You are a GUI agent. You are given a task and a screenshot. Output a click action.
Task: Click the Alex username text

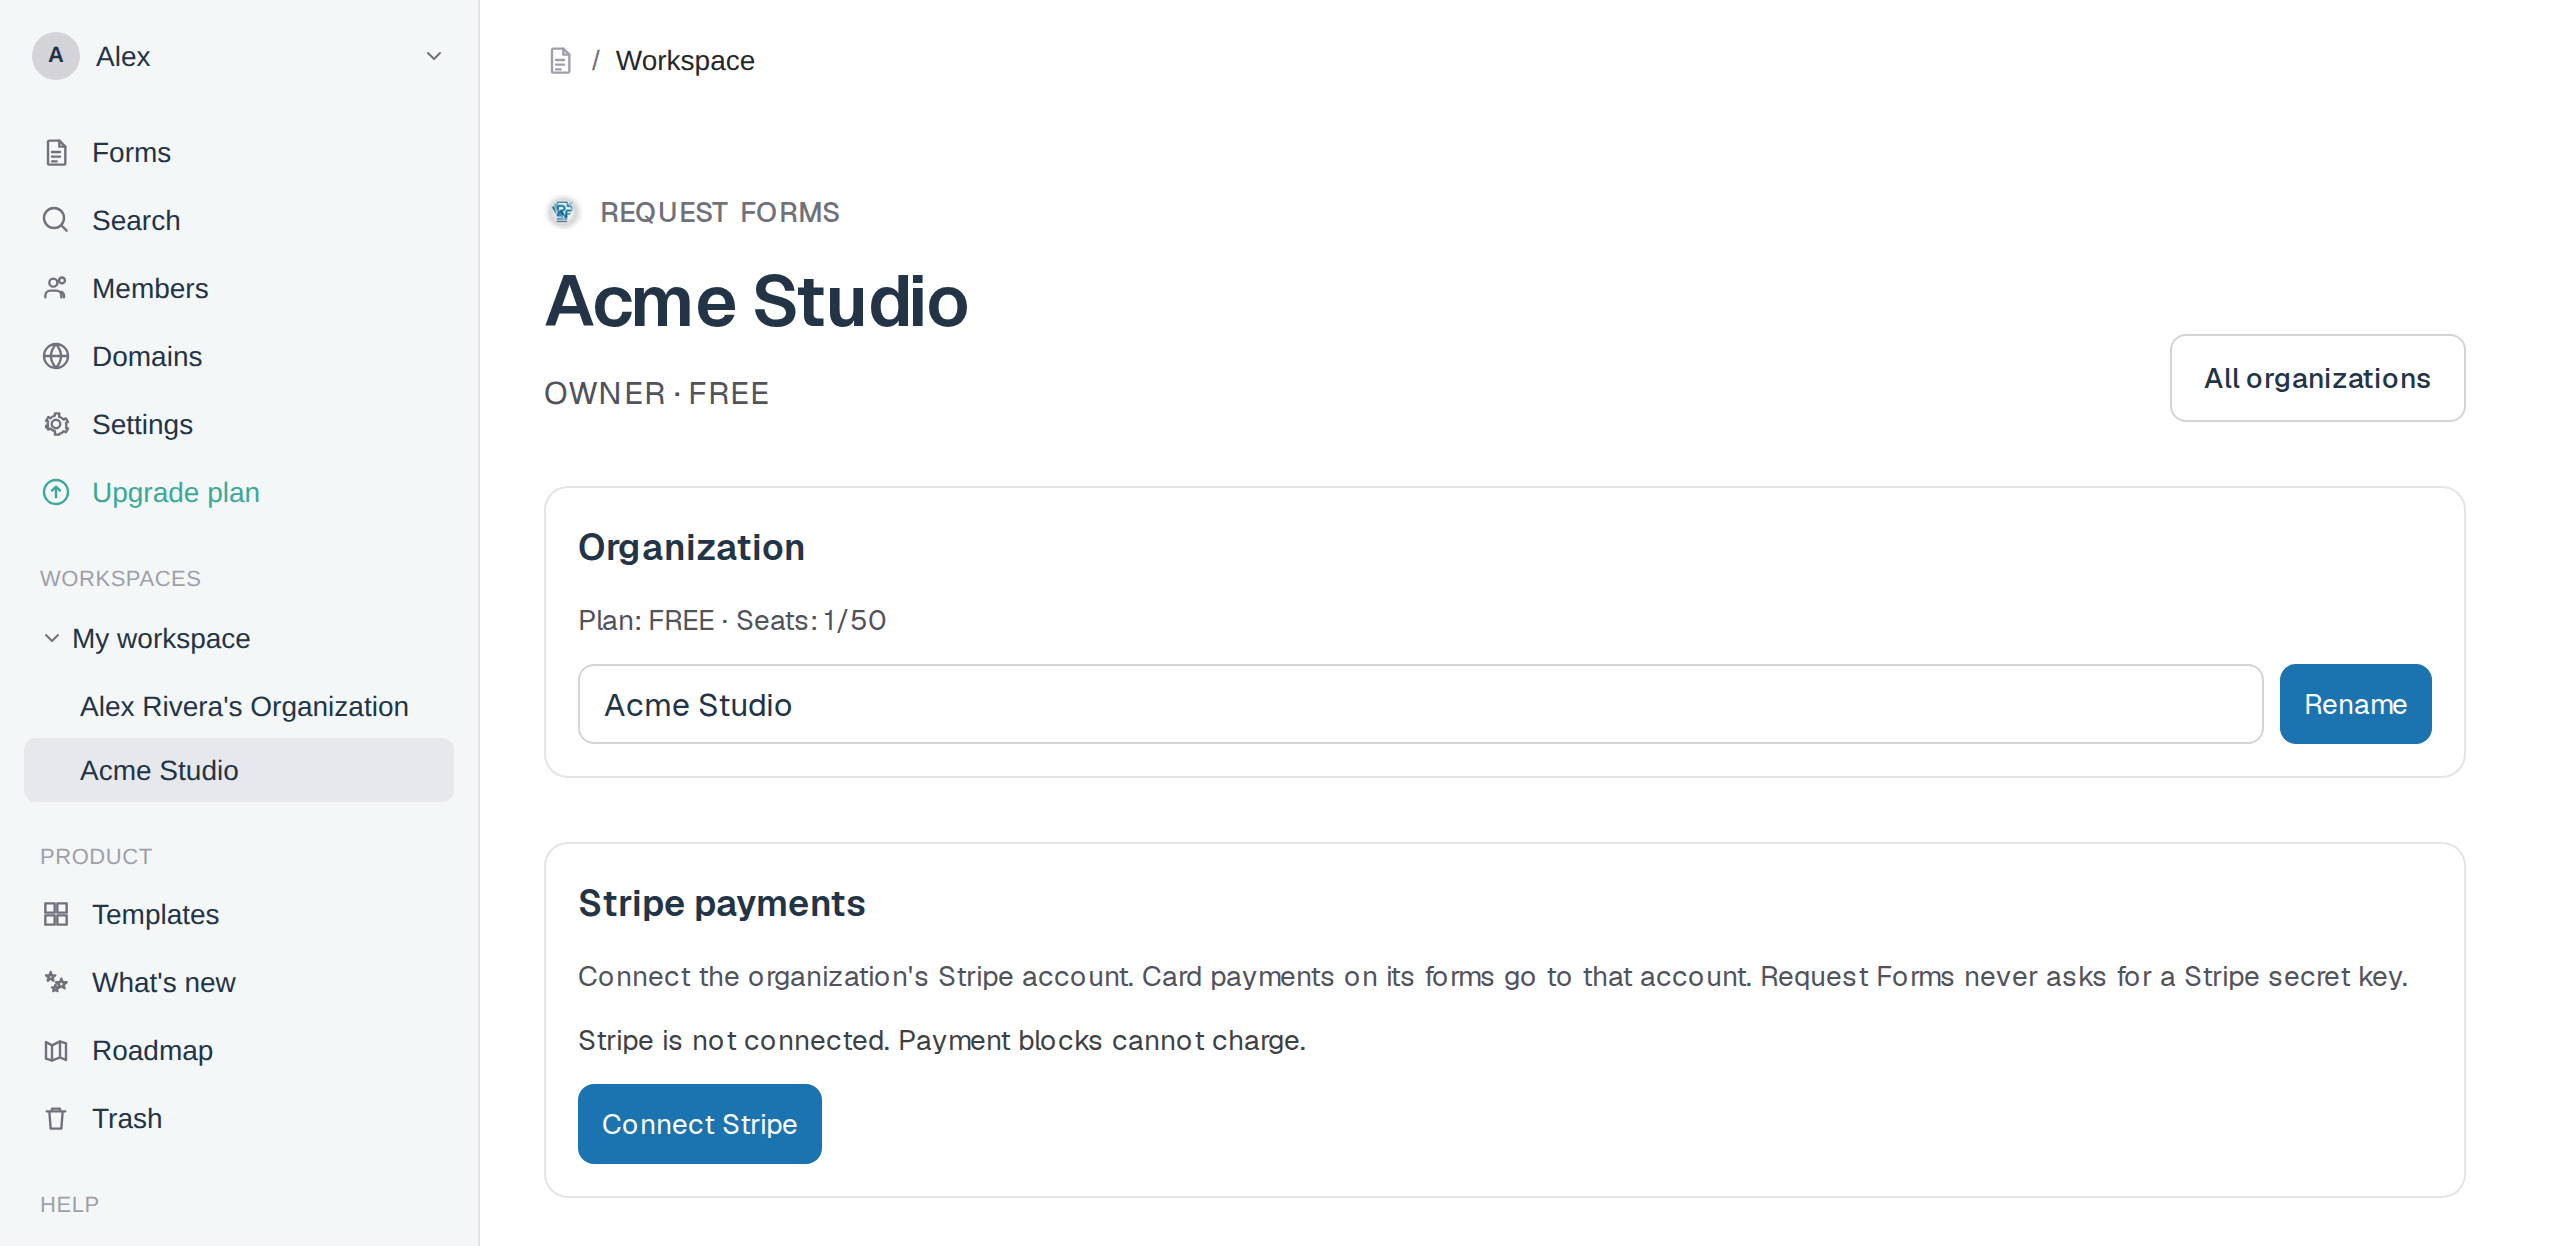coord(123,57)
